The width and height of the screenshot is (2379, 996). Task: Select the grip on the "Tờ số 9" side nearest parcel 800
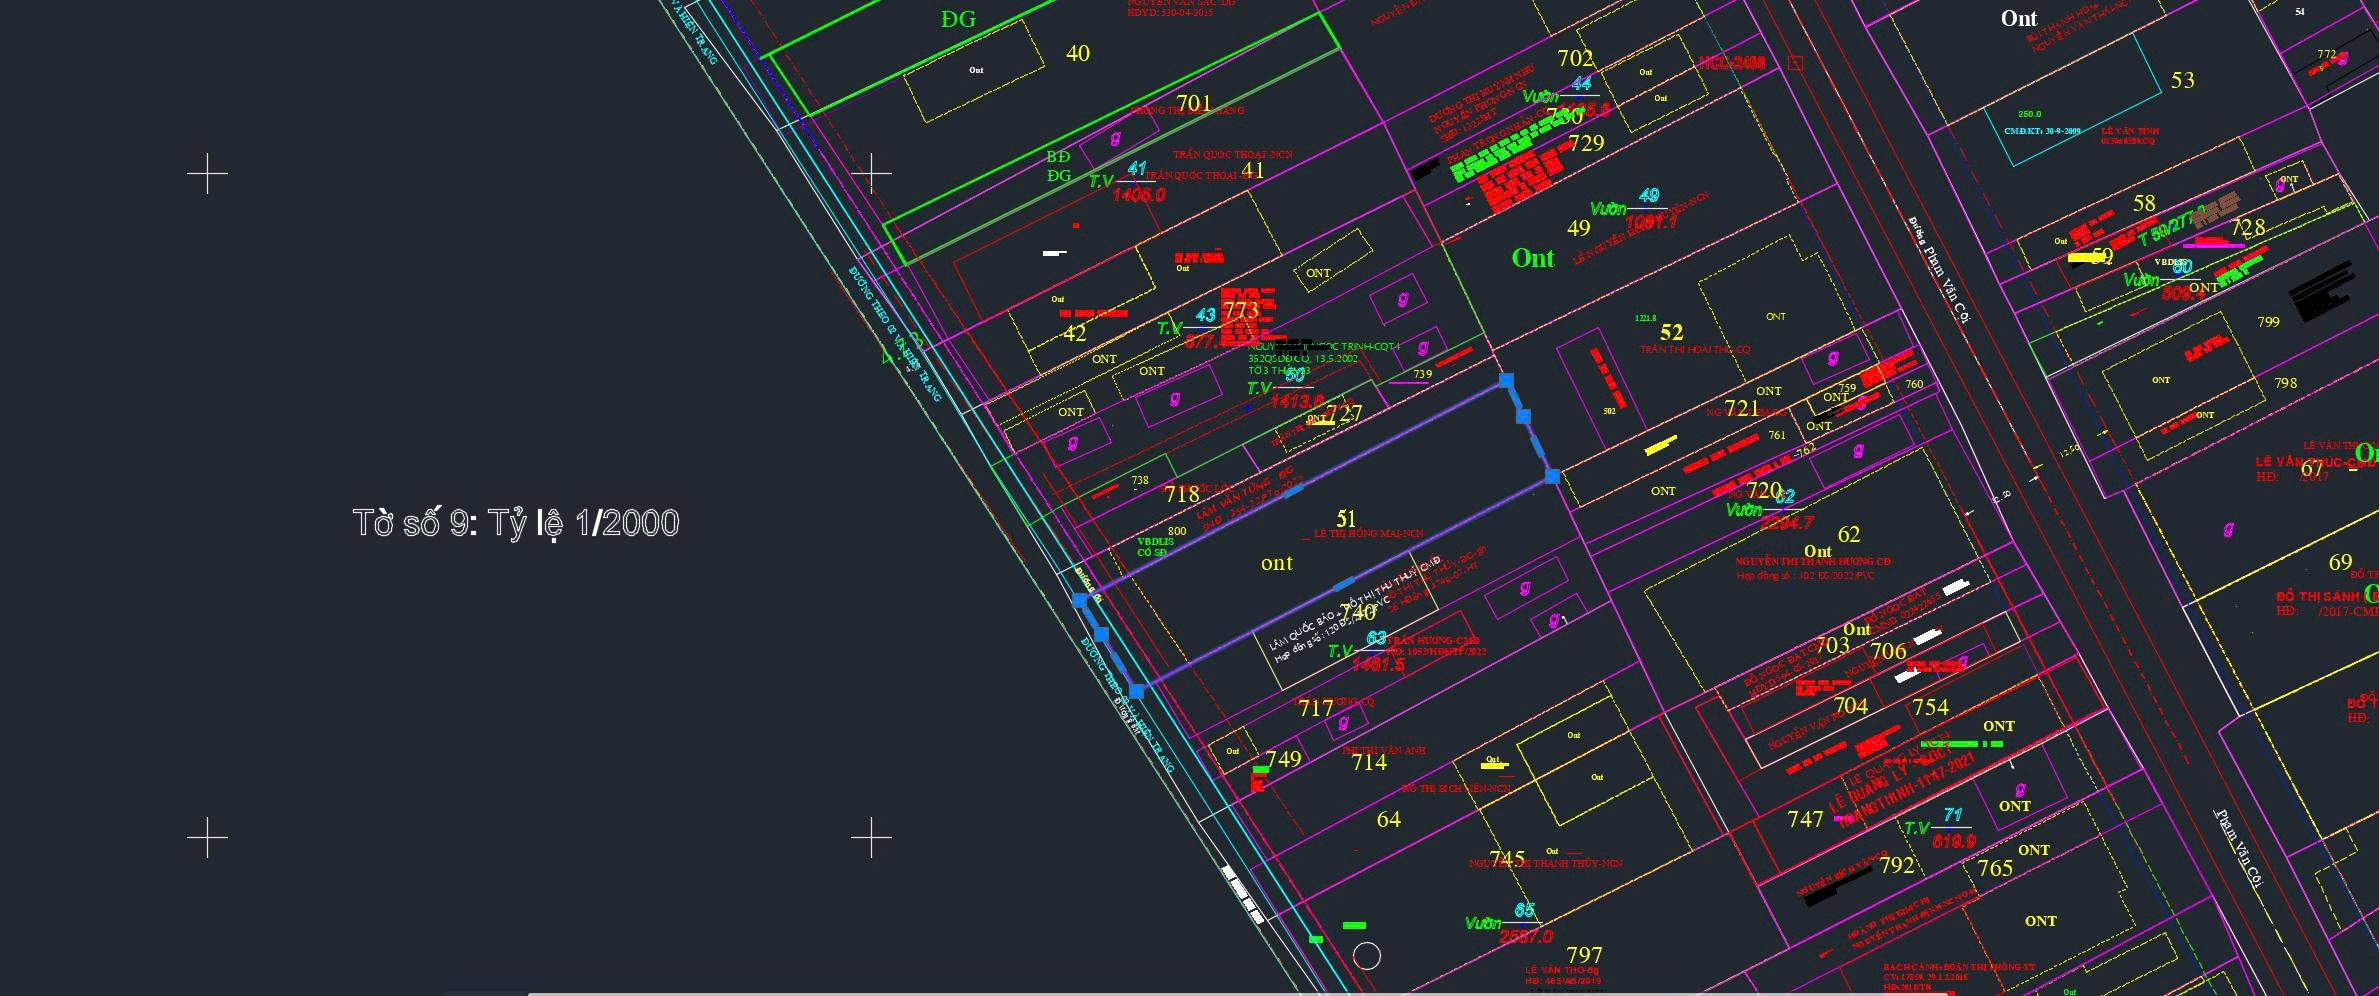click(1079, 600)
